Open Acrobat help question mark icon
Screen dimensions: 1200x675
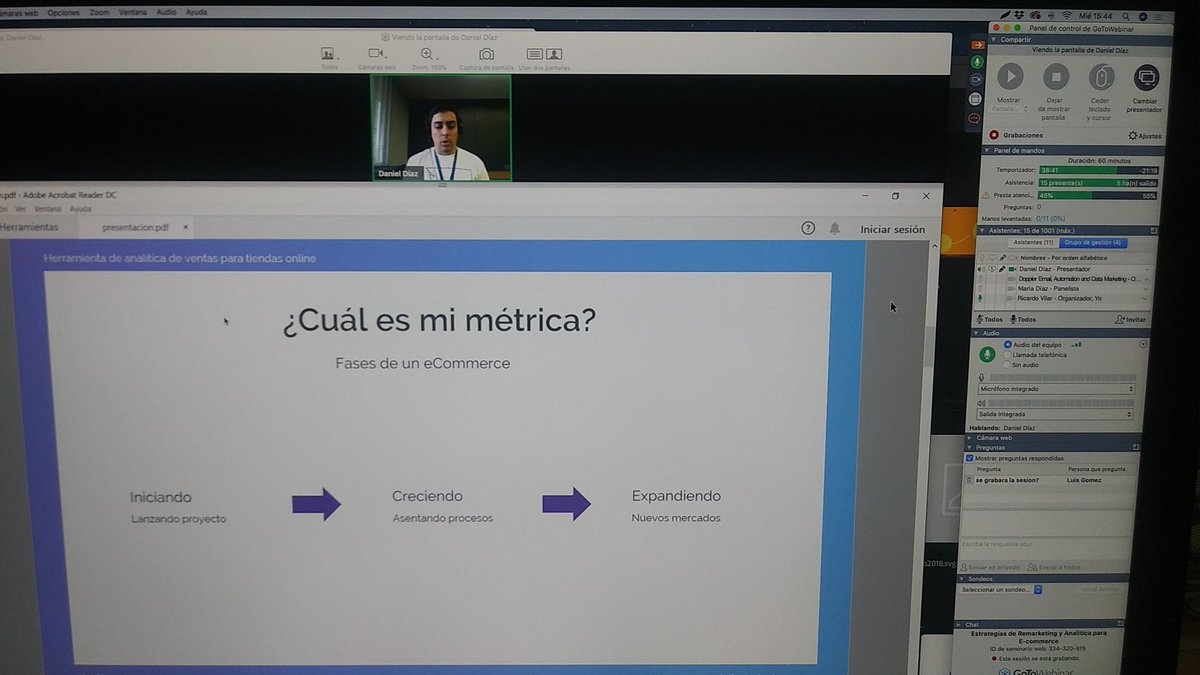(x=808, y=228)
